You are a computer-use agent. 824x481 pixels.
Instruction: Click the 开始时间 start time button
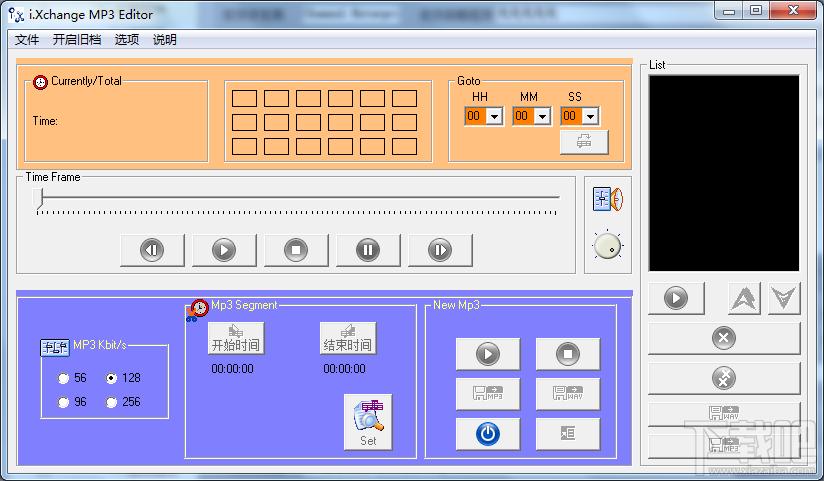click(x=236, y=339)
